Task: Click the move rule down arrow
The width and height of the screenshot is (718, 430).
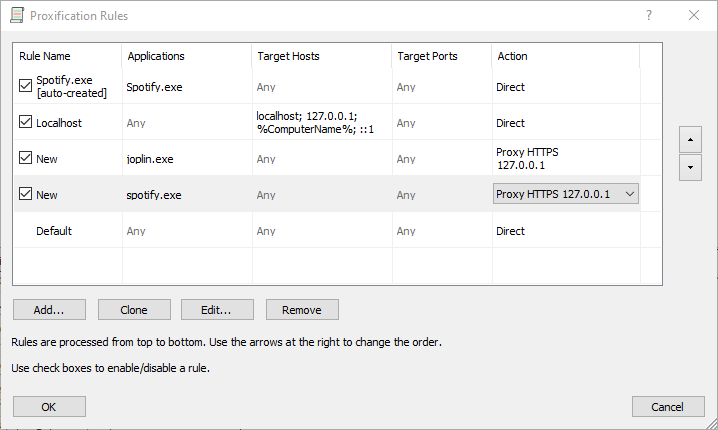Action: (x=690, y=167)
